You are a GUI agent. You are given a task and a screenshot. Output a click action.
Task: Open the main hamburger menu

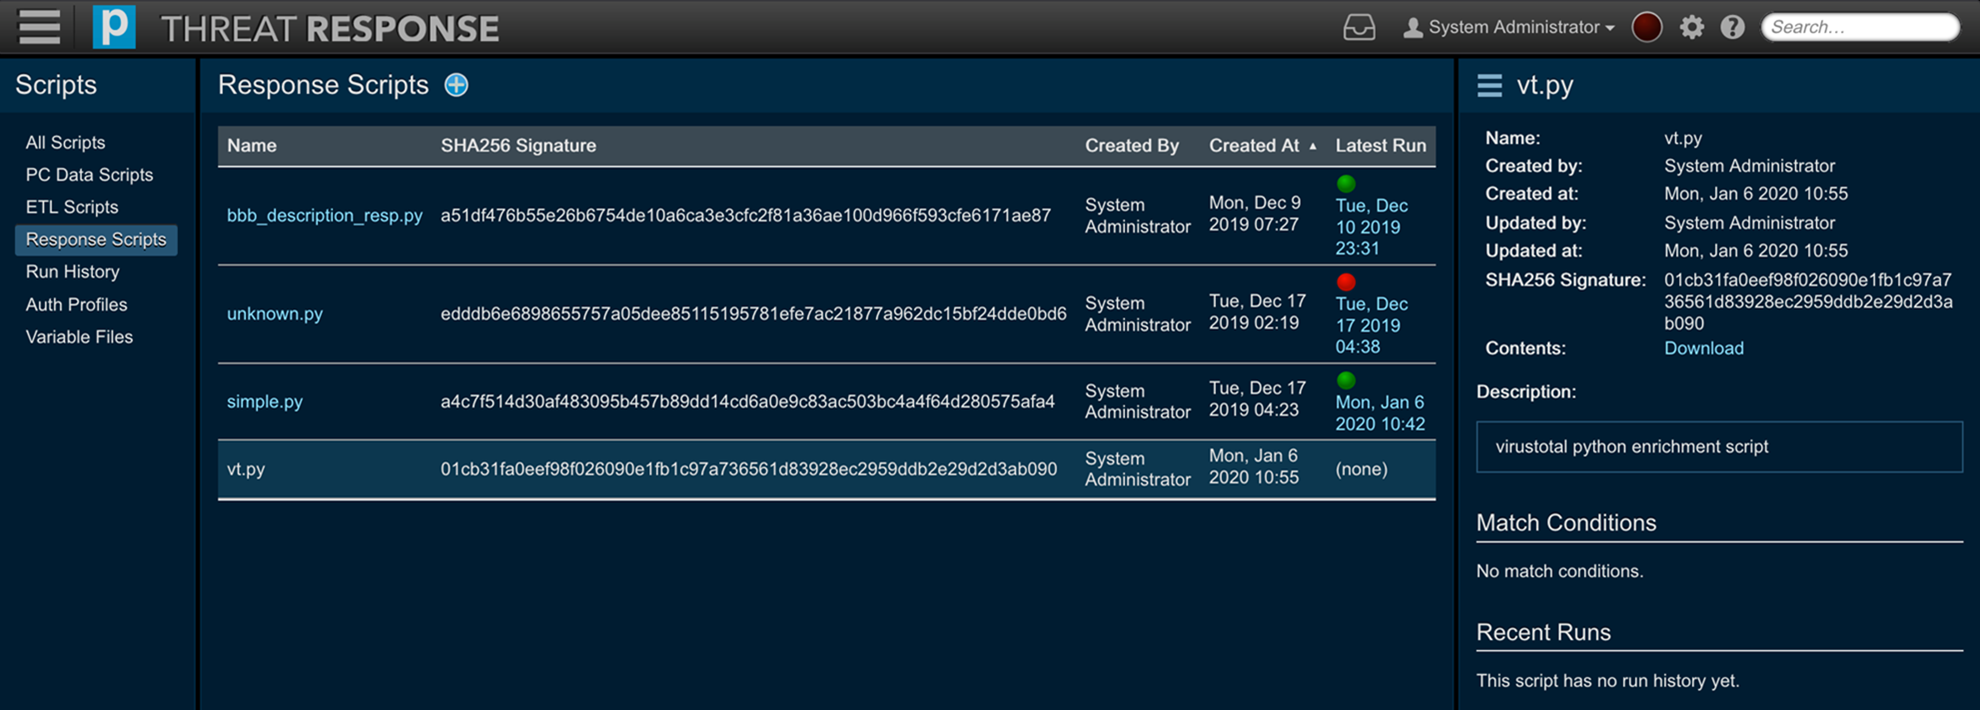39,27
